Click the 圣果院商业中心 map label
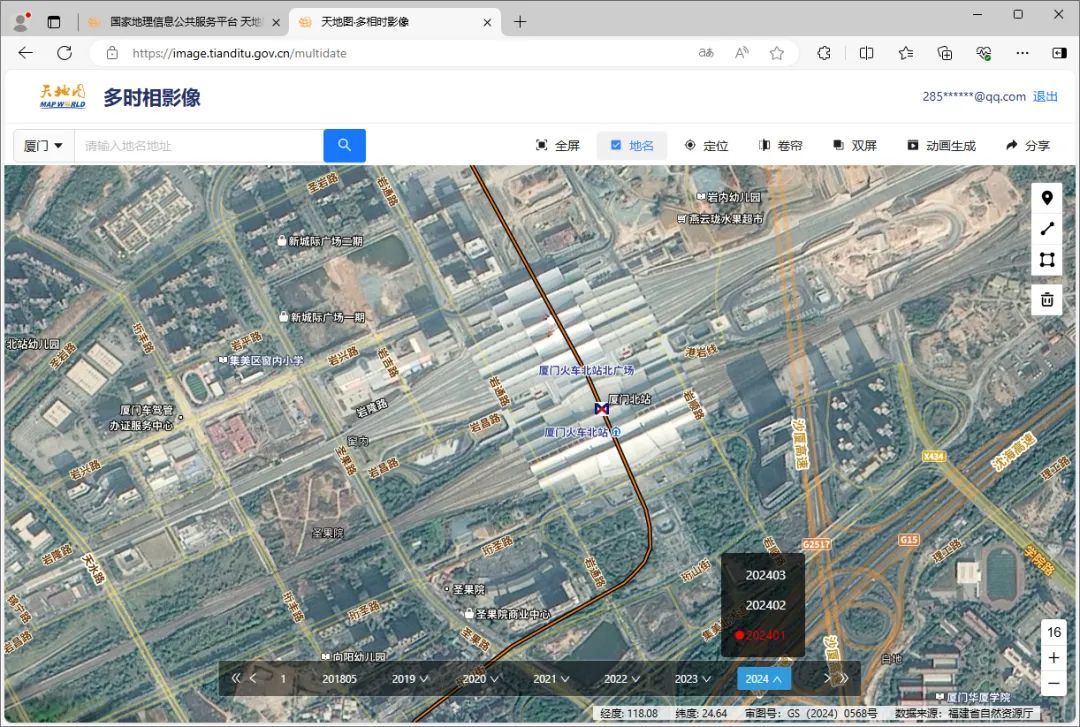The image size is (1080, 727). (513, 614)
